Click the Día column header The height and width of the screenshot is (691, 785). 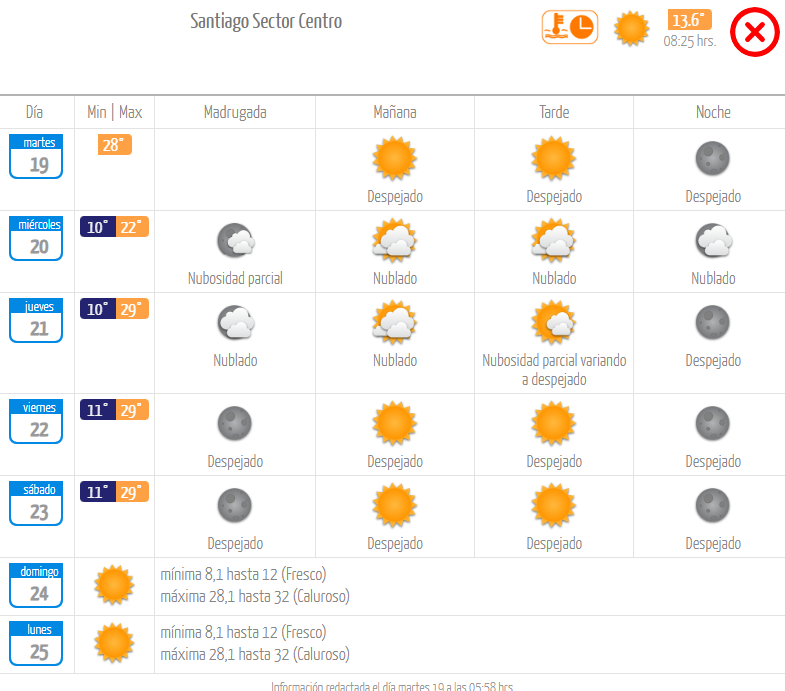pyautogui.click(x=34, y=112)
